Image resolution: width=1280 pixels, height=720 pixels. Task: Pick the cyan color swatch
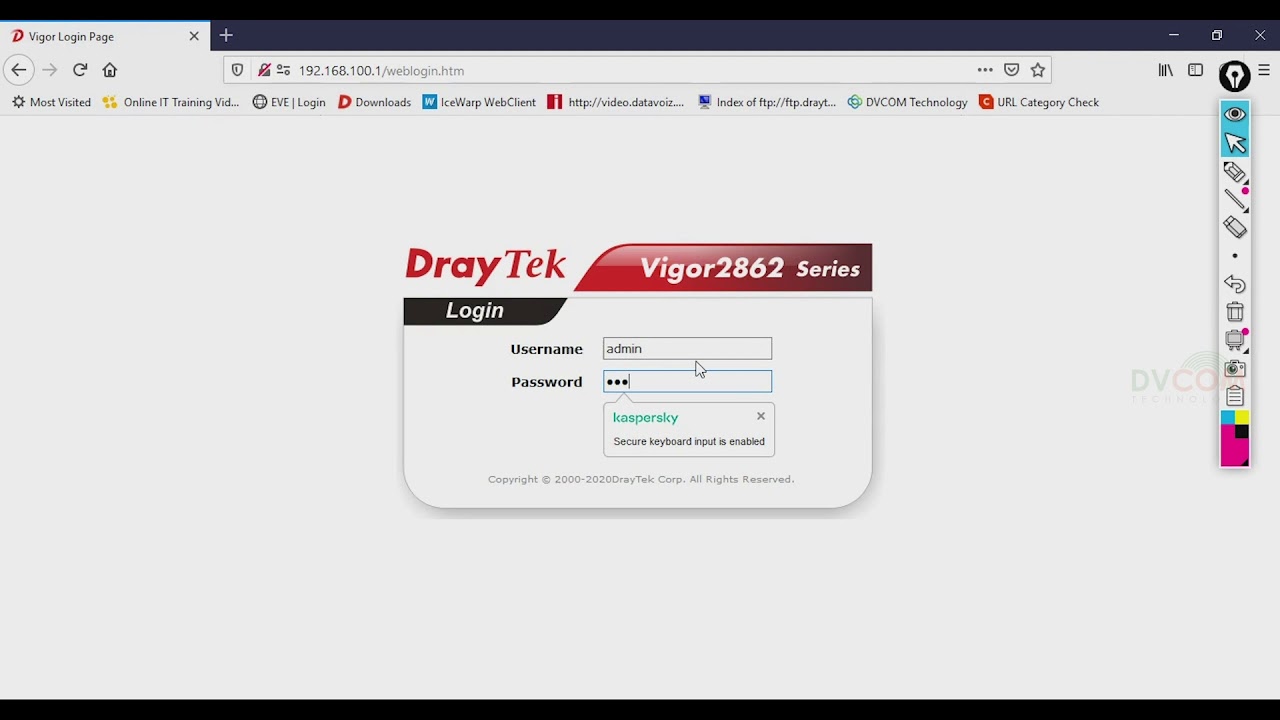click(x=1227, y=417)
